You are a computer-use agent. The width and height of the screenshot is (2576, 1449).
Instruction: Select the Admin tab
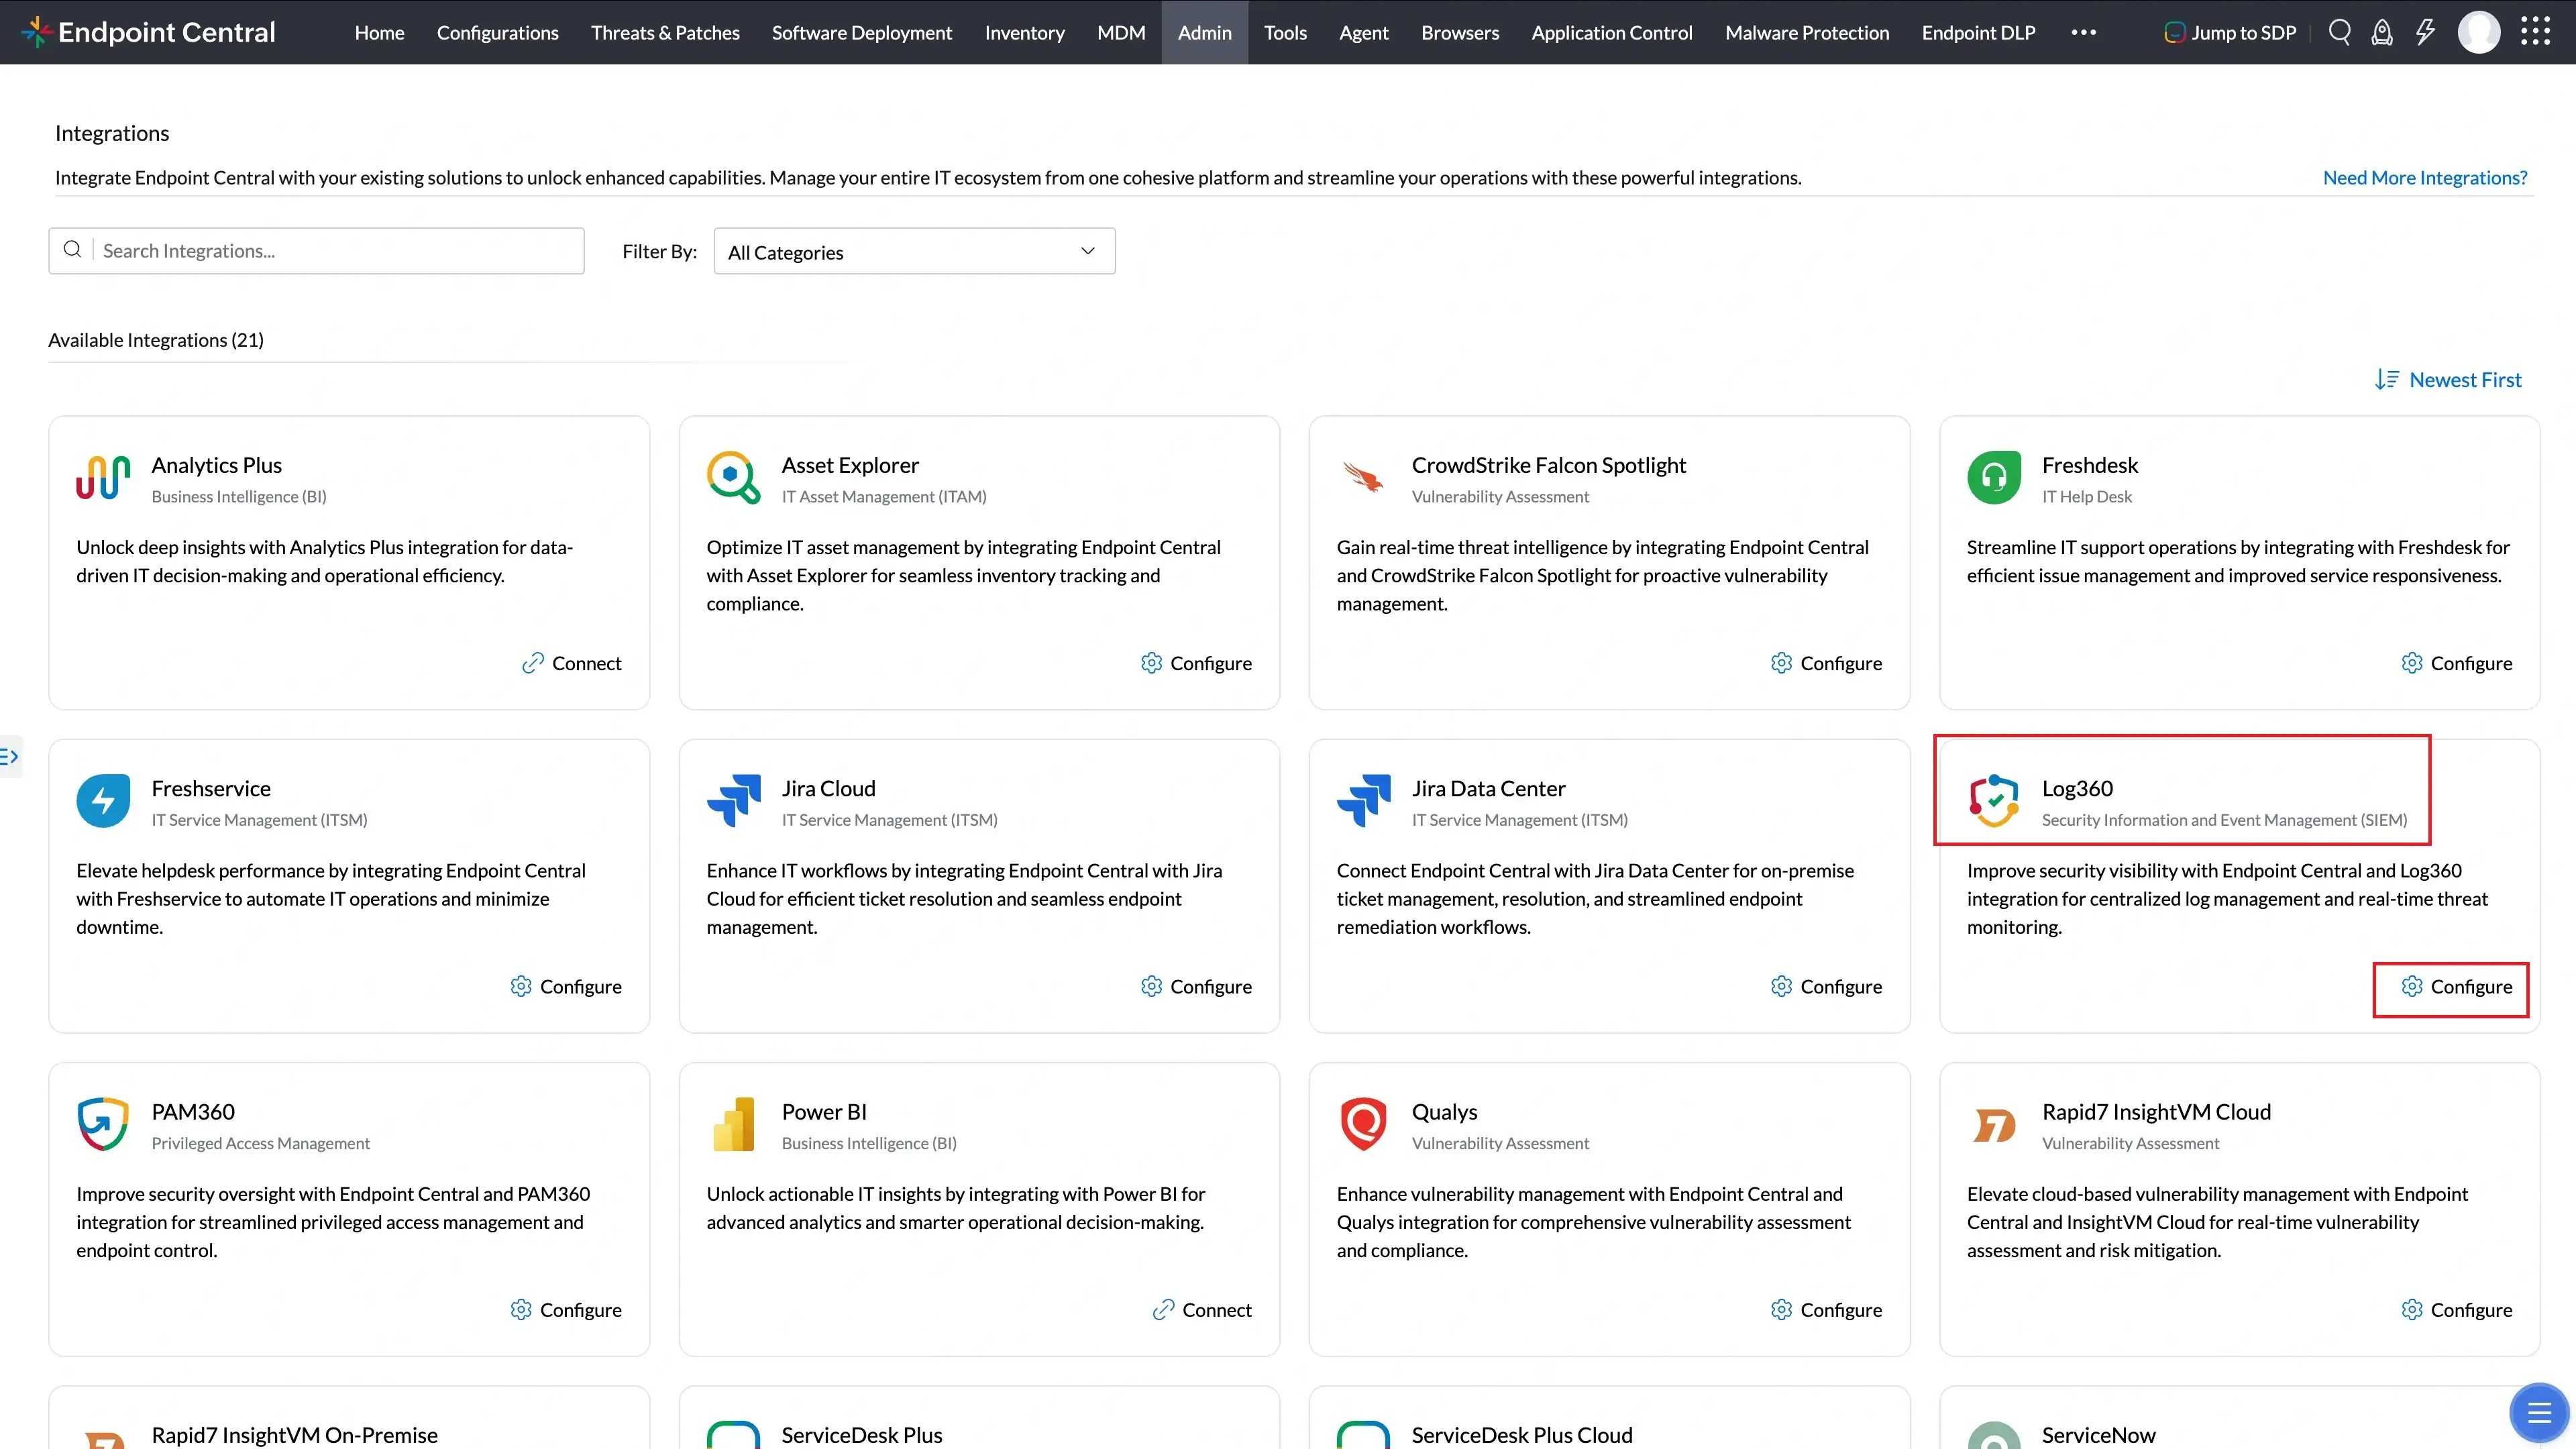1204,32
